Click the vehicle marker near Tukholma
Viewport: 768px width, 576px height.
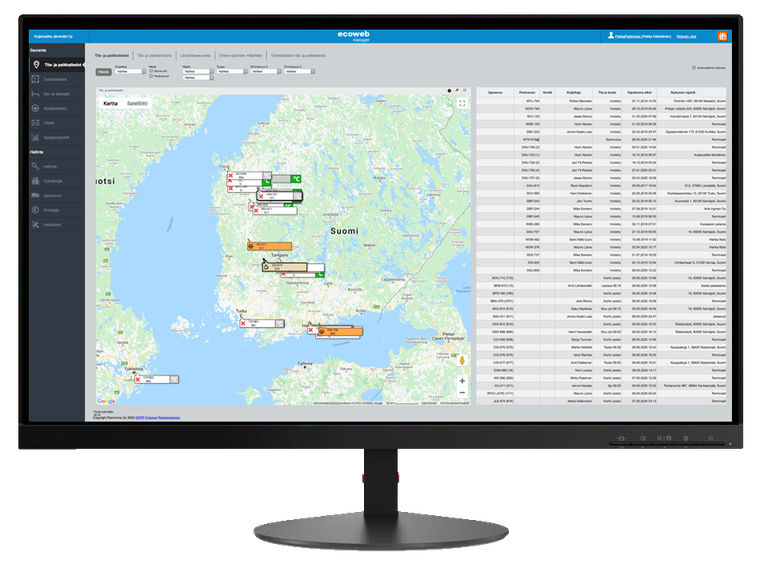coord(156,380)
